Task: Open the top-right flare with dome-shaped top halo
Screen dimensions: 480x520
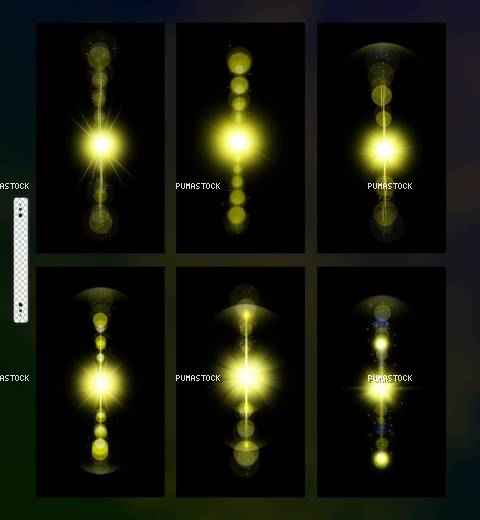Action: tap(382, 138)
